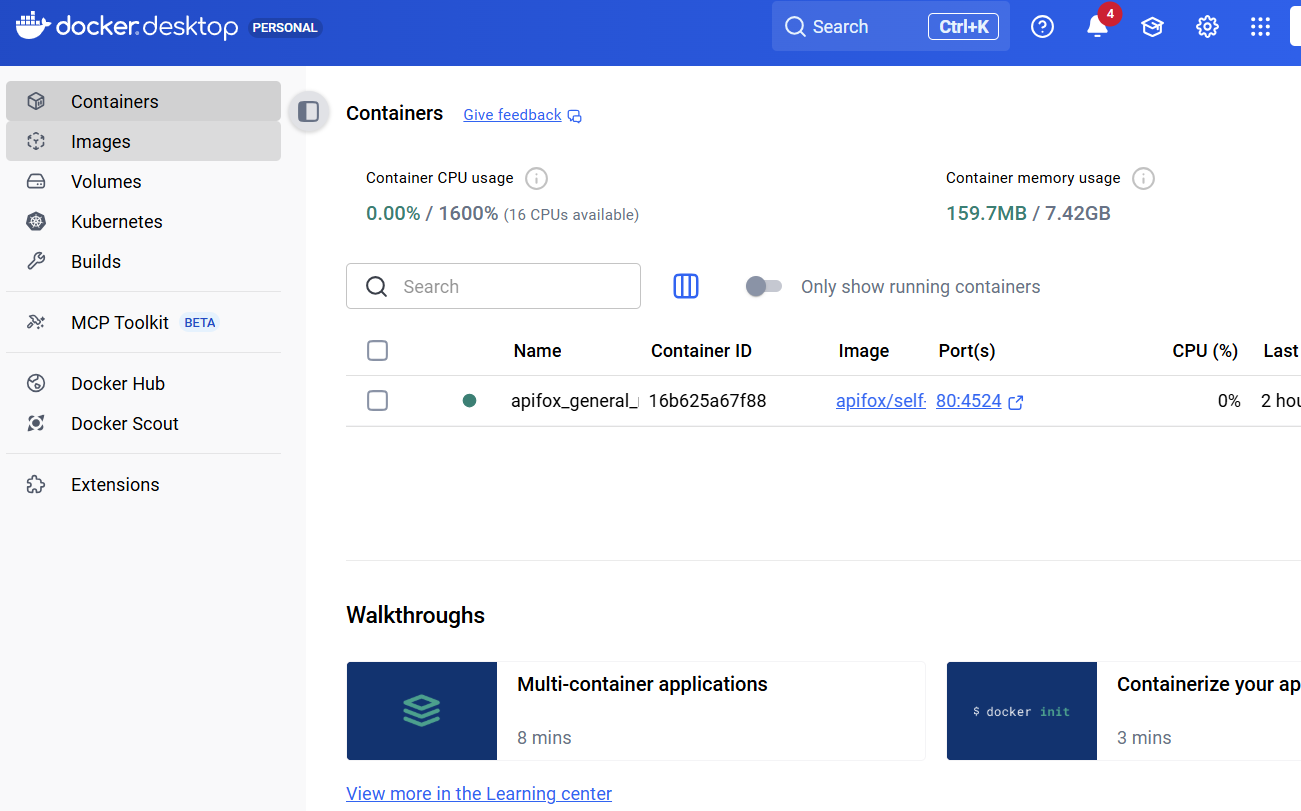Image resolution: width=1301 pixels, height=811 pixels.
Task: Click the header Search bar with Ctrl+K
Action: pyautogui.click(x=891, y=26)
